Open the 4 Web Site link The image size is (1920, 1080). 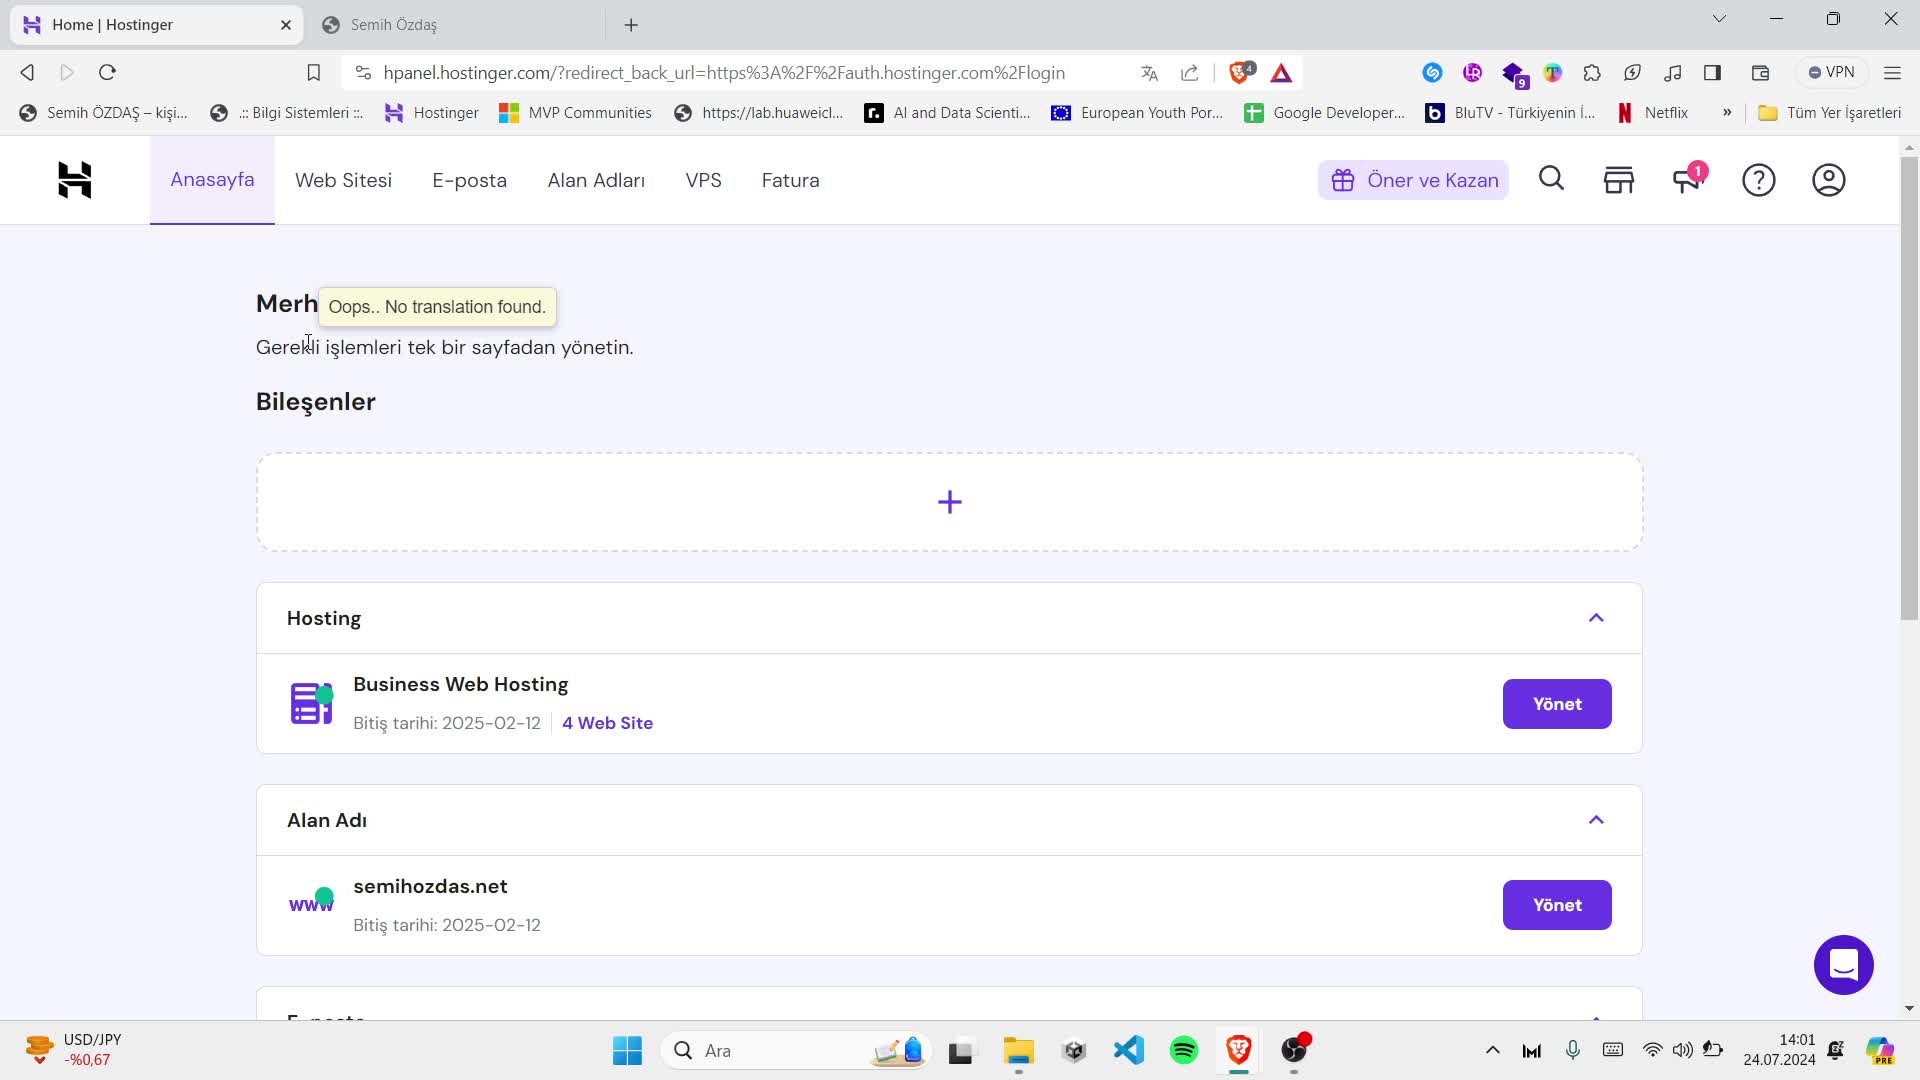pos(607,723)
